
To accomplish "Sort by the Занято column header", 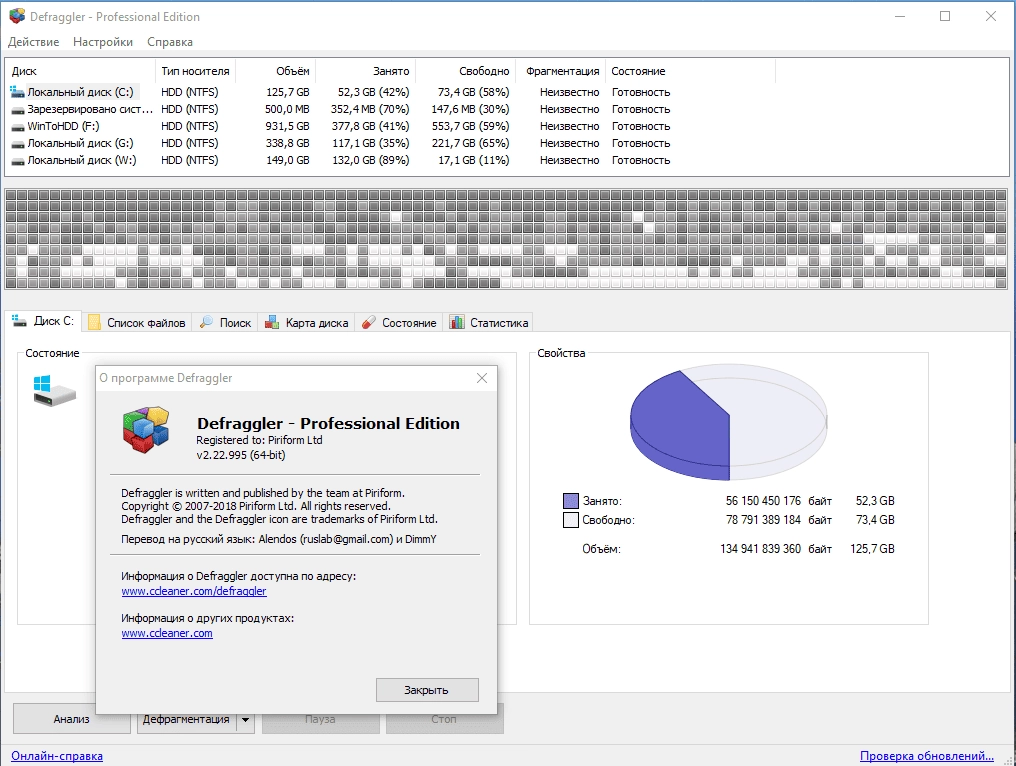I will [365, 71].
